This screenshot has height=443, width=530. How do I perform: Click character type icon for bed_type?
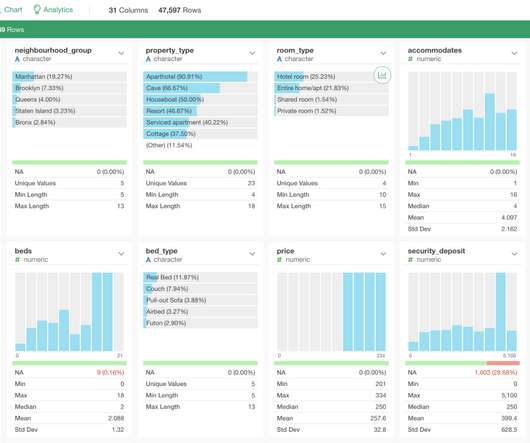148,260
